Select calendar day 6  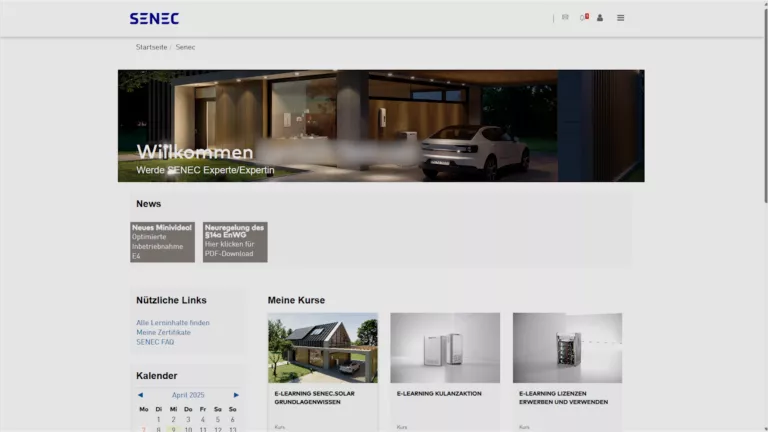233,419
